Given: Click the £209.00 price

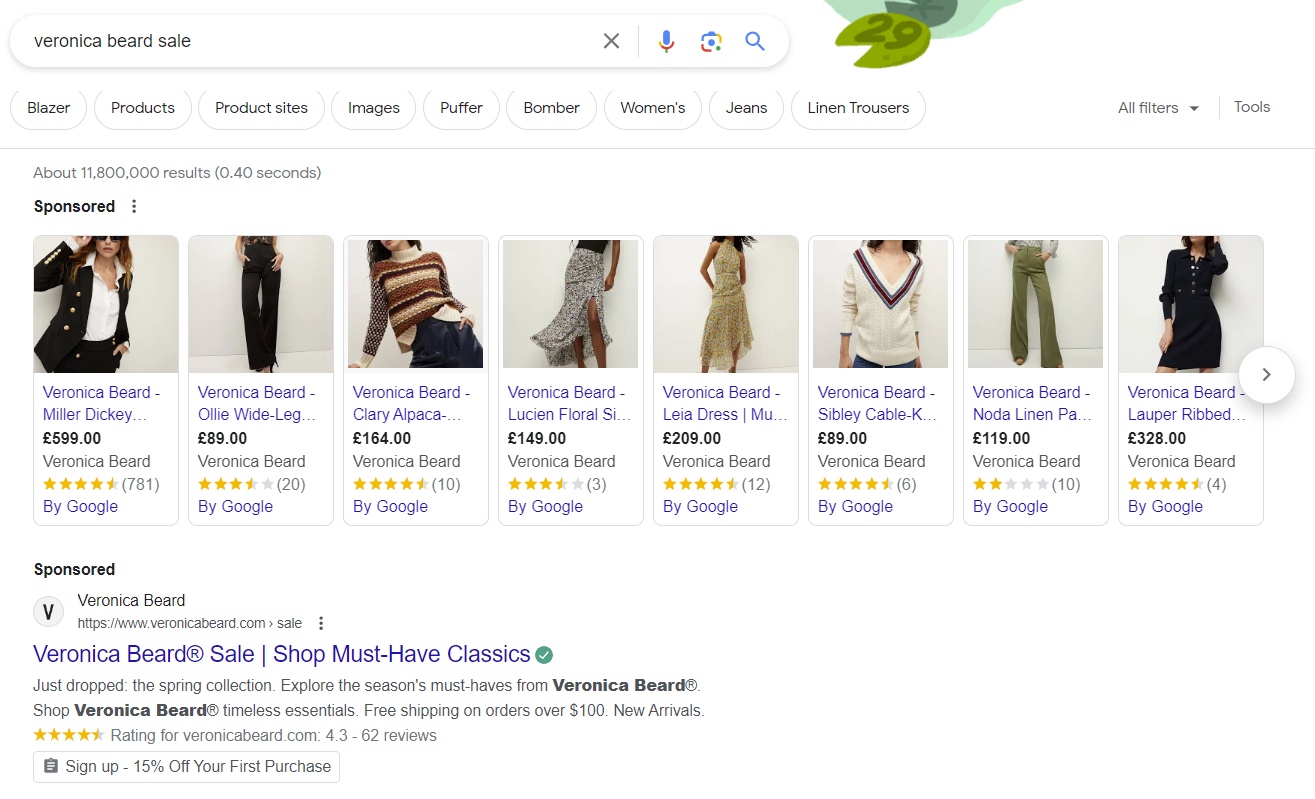Looking at the screenshot, I should [x=692, y=438].
